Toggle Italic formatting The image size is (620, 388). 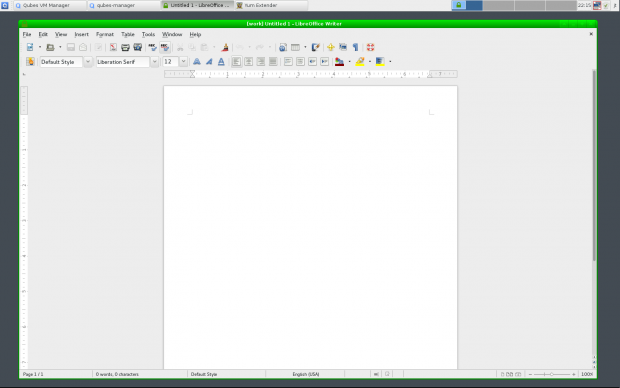click(209, 62)
